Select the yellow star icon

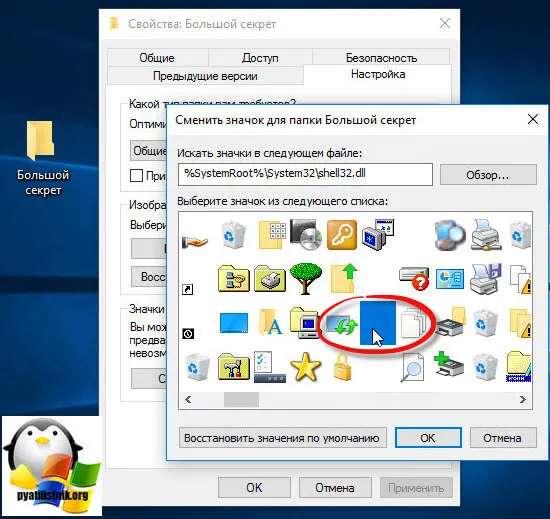tap(306, 367)
